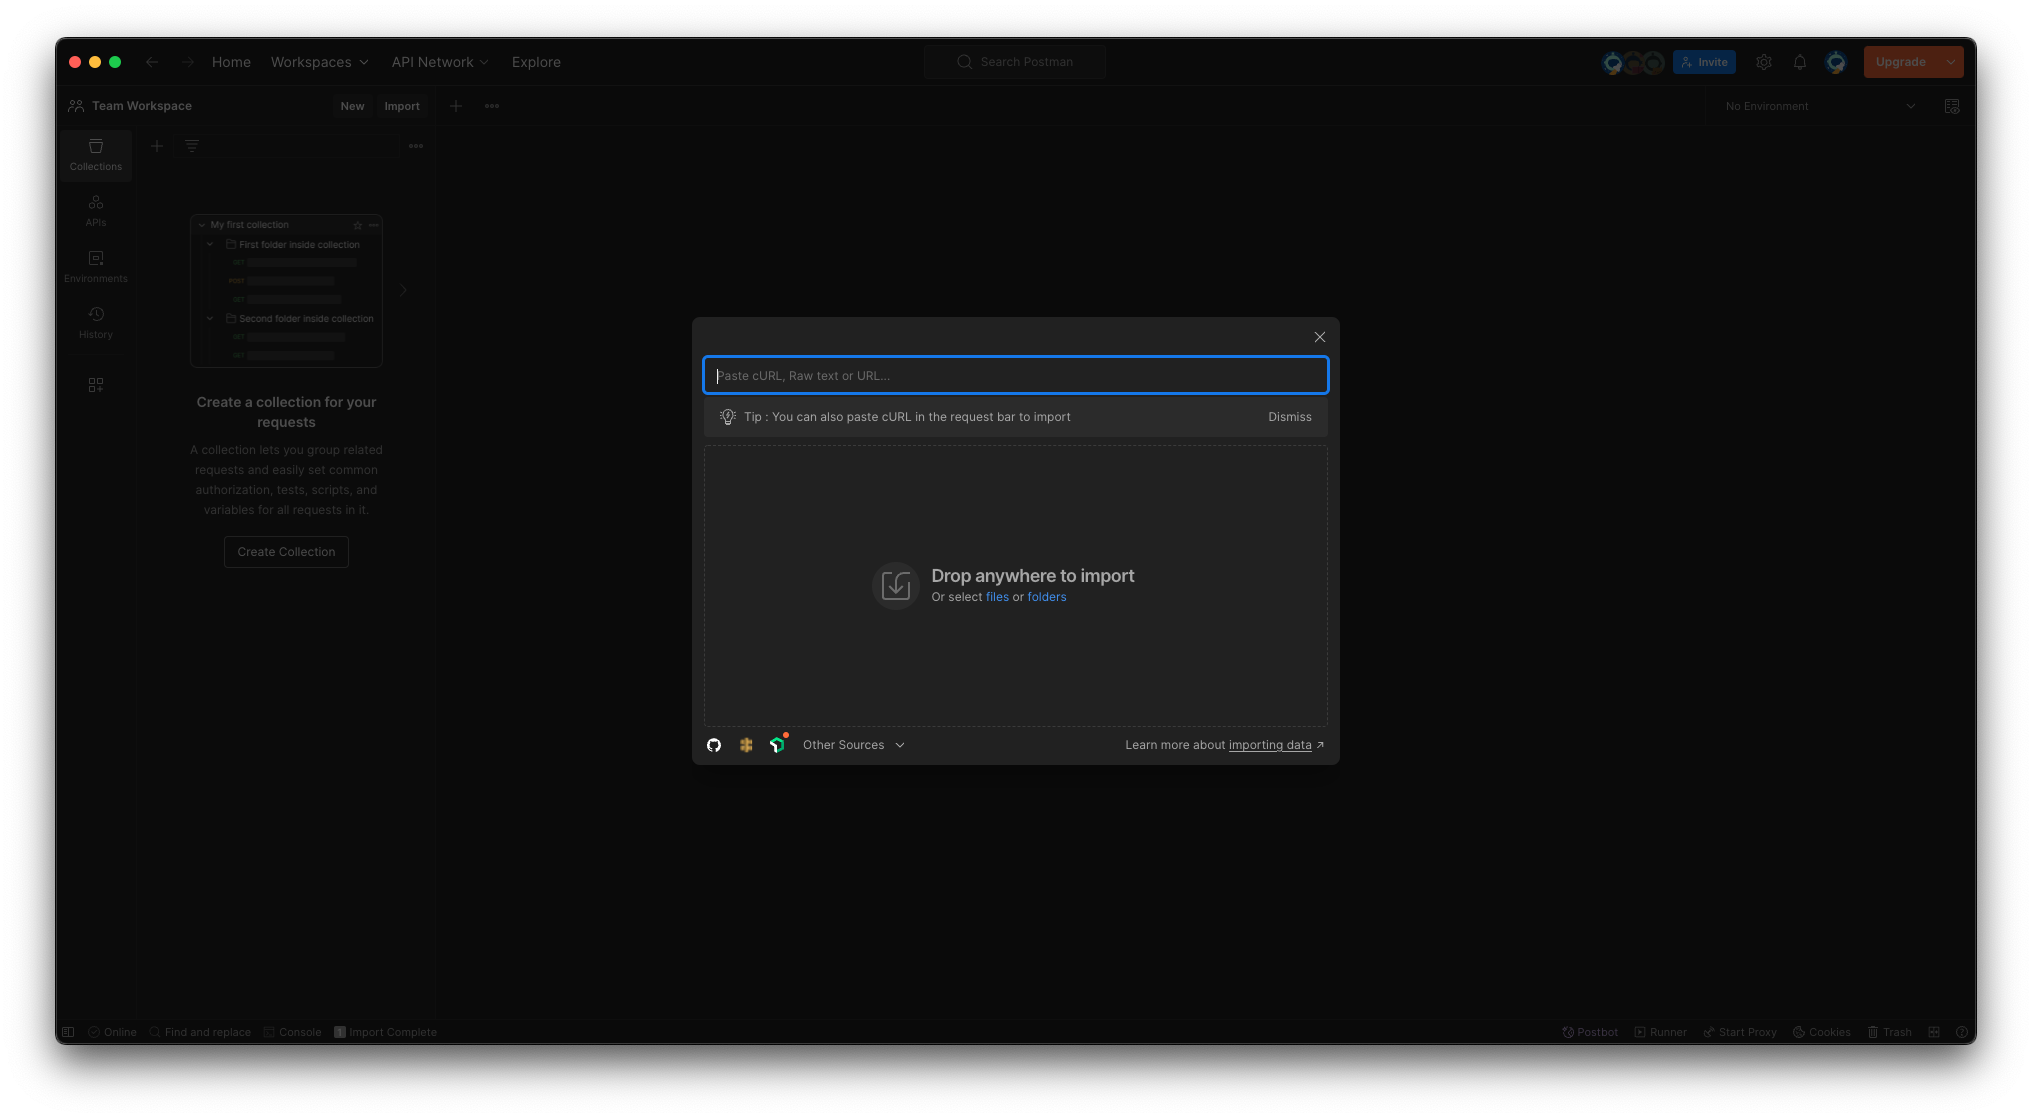Click the Create Collection button
Viewport: 2032px width, 1118px height.
pyautogui.click(x=286, y=552)
